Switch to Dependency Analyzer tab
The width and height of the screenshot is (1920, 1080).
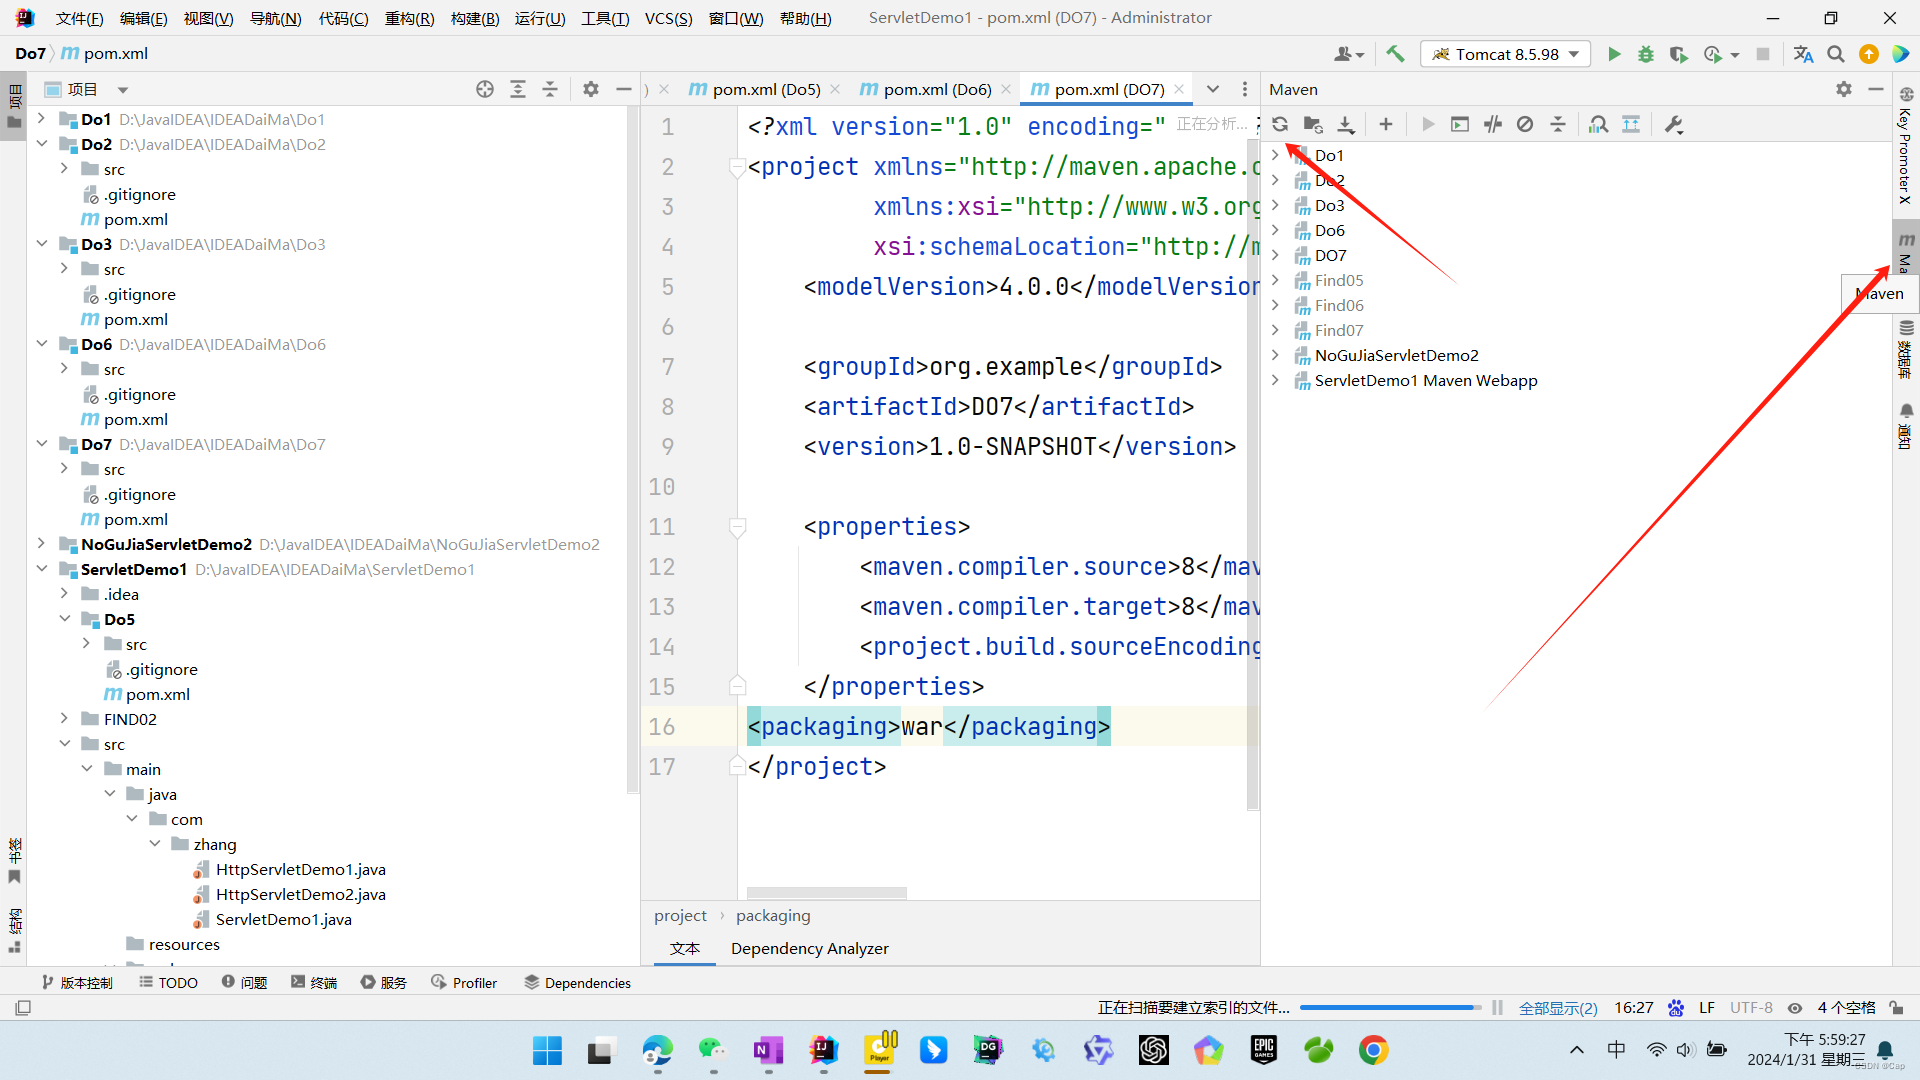pyautogui.click(x=809, y=948)
